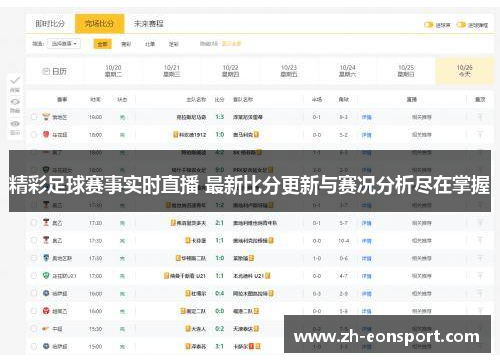Click league icon of the 2:1 match row
This screenshot has width=500, height=362.
pos(46,222)
